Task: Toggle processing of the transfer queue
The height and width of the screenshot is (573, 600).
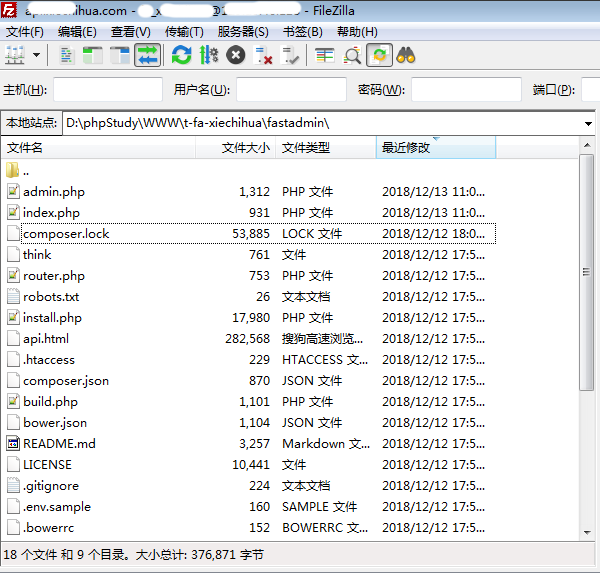Action: (x=209, y=55)
